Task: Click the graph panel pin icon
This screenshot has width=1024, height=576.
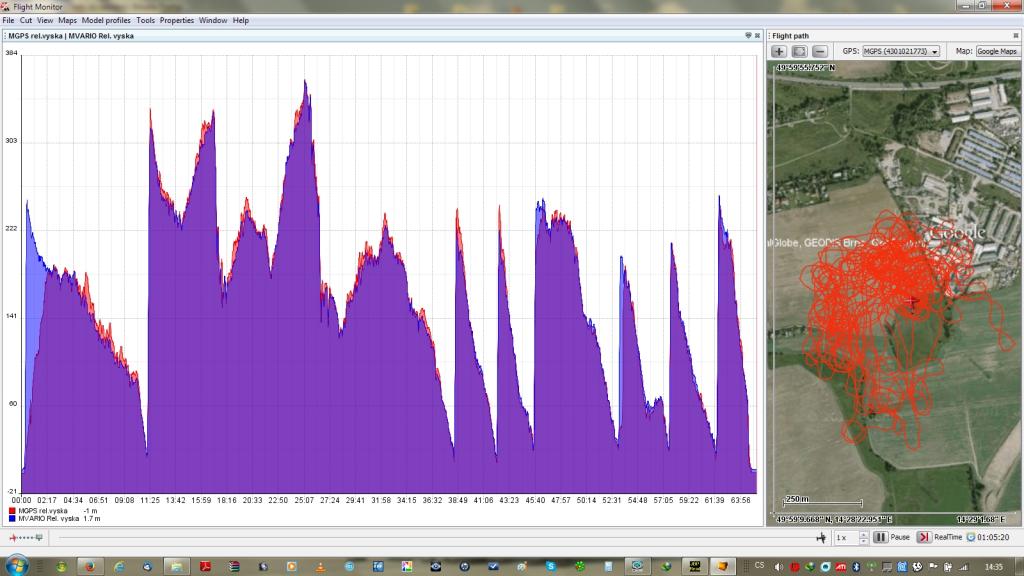Action: (747, 36)
